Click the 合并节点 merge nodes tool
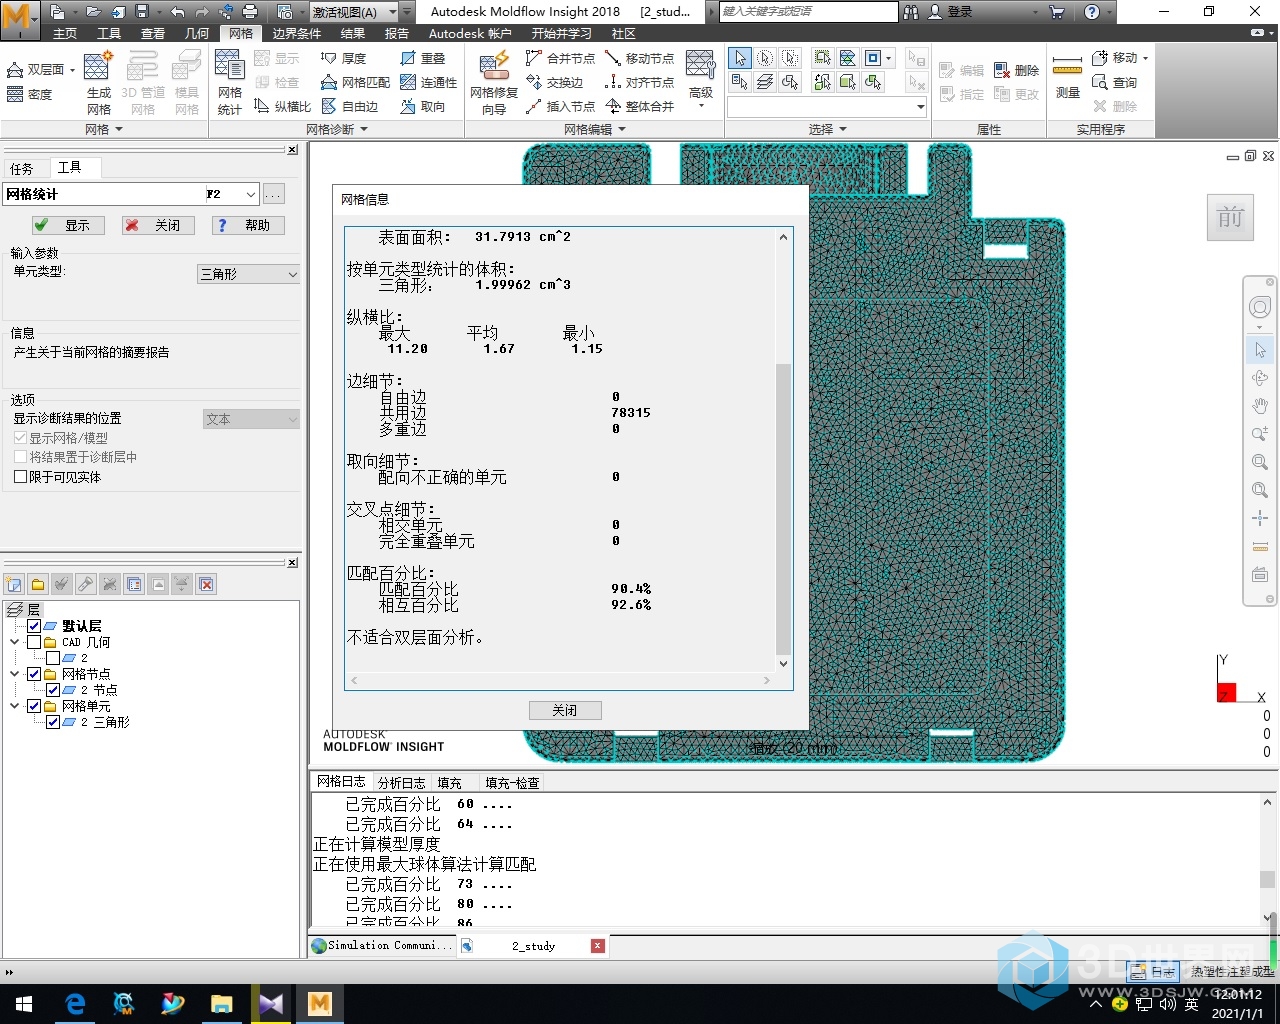The height and width of the screenshot is (1024, 1280). tap(560, 58)
